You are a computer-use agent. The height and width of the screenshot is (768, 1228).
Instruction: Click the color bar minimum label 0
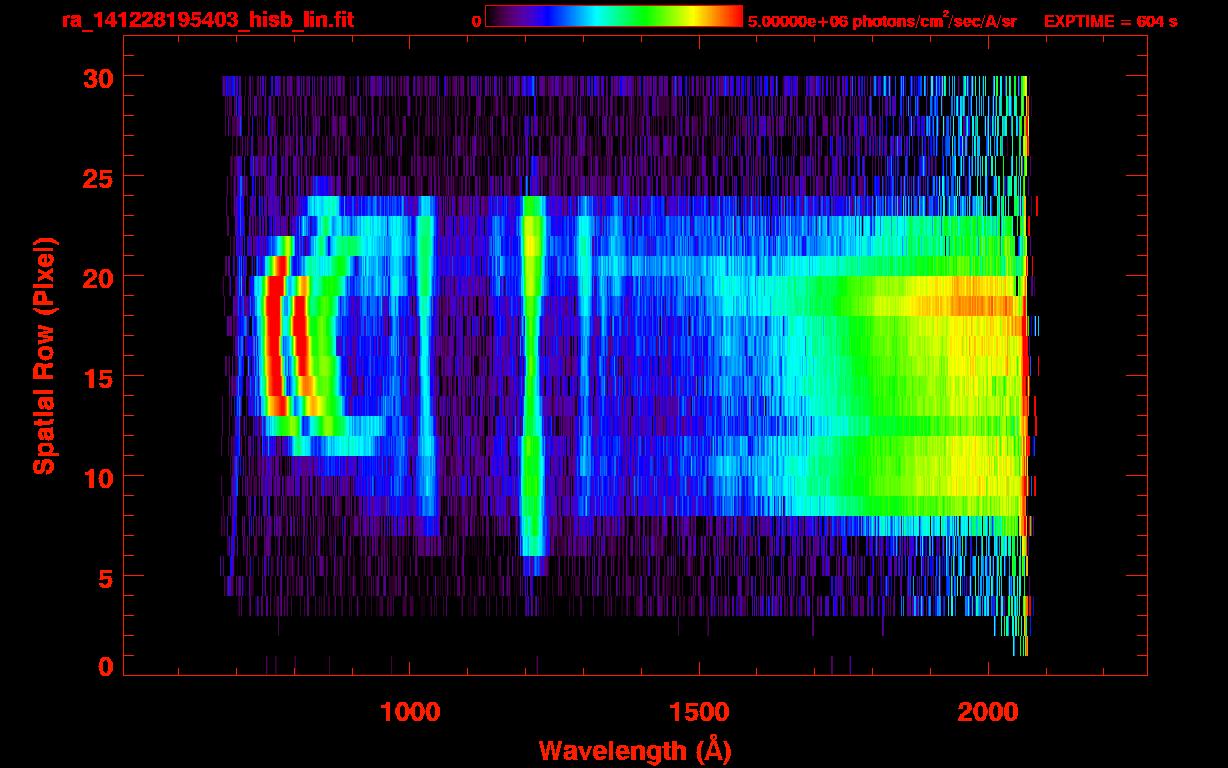pos(476,21)
